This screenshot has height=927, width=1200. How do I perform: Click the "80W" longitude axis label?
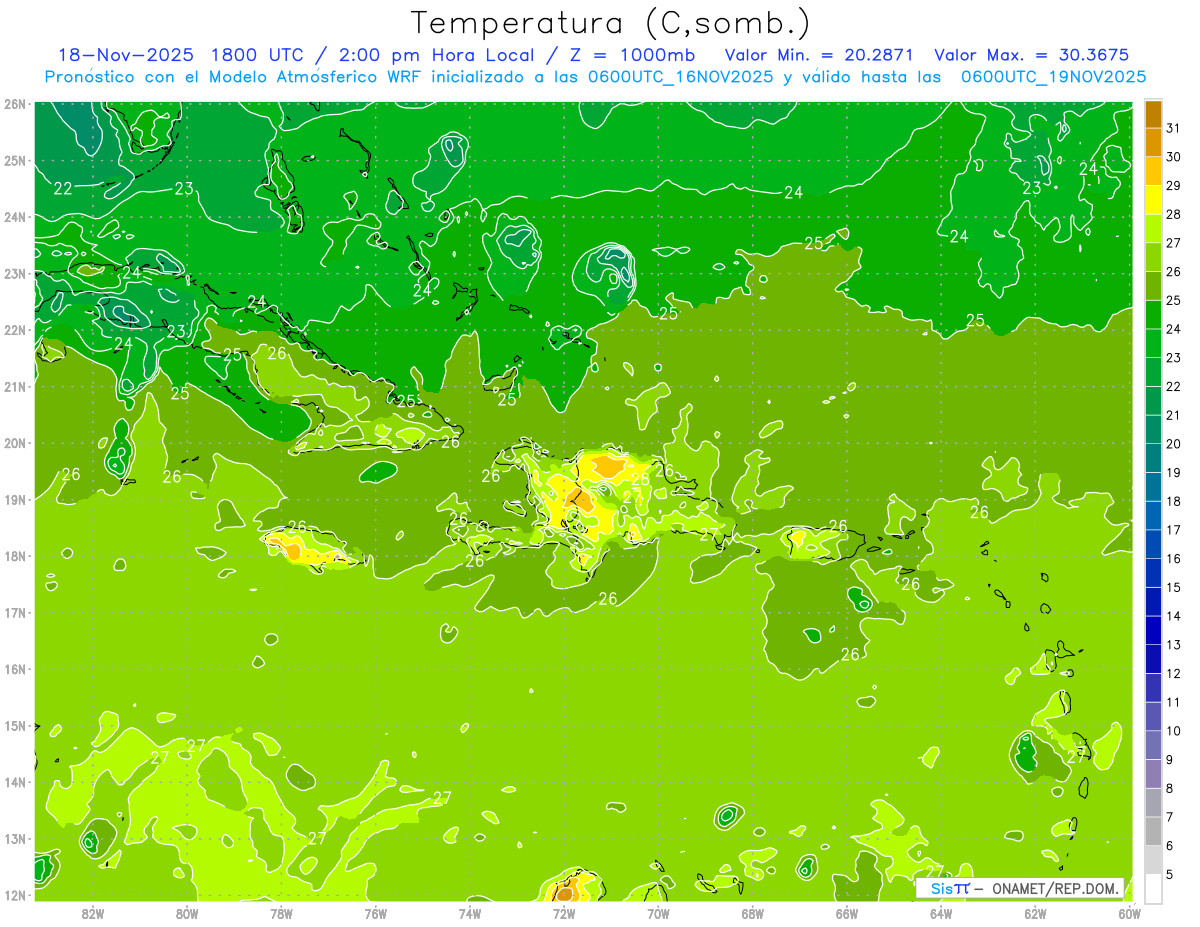click(x=187, y=913)
